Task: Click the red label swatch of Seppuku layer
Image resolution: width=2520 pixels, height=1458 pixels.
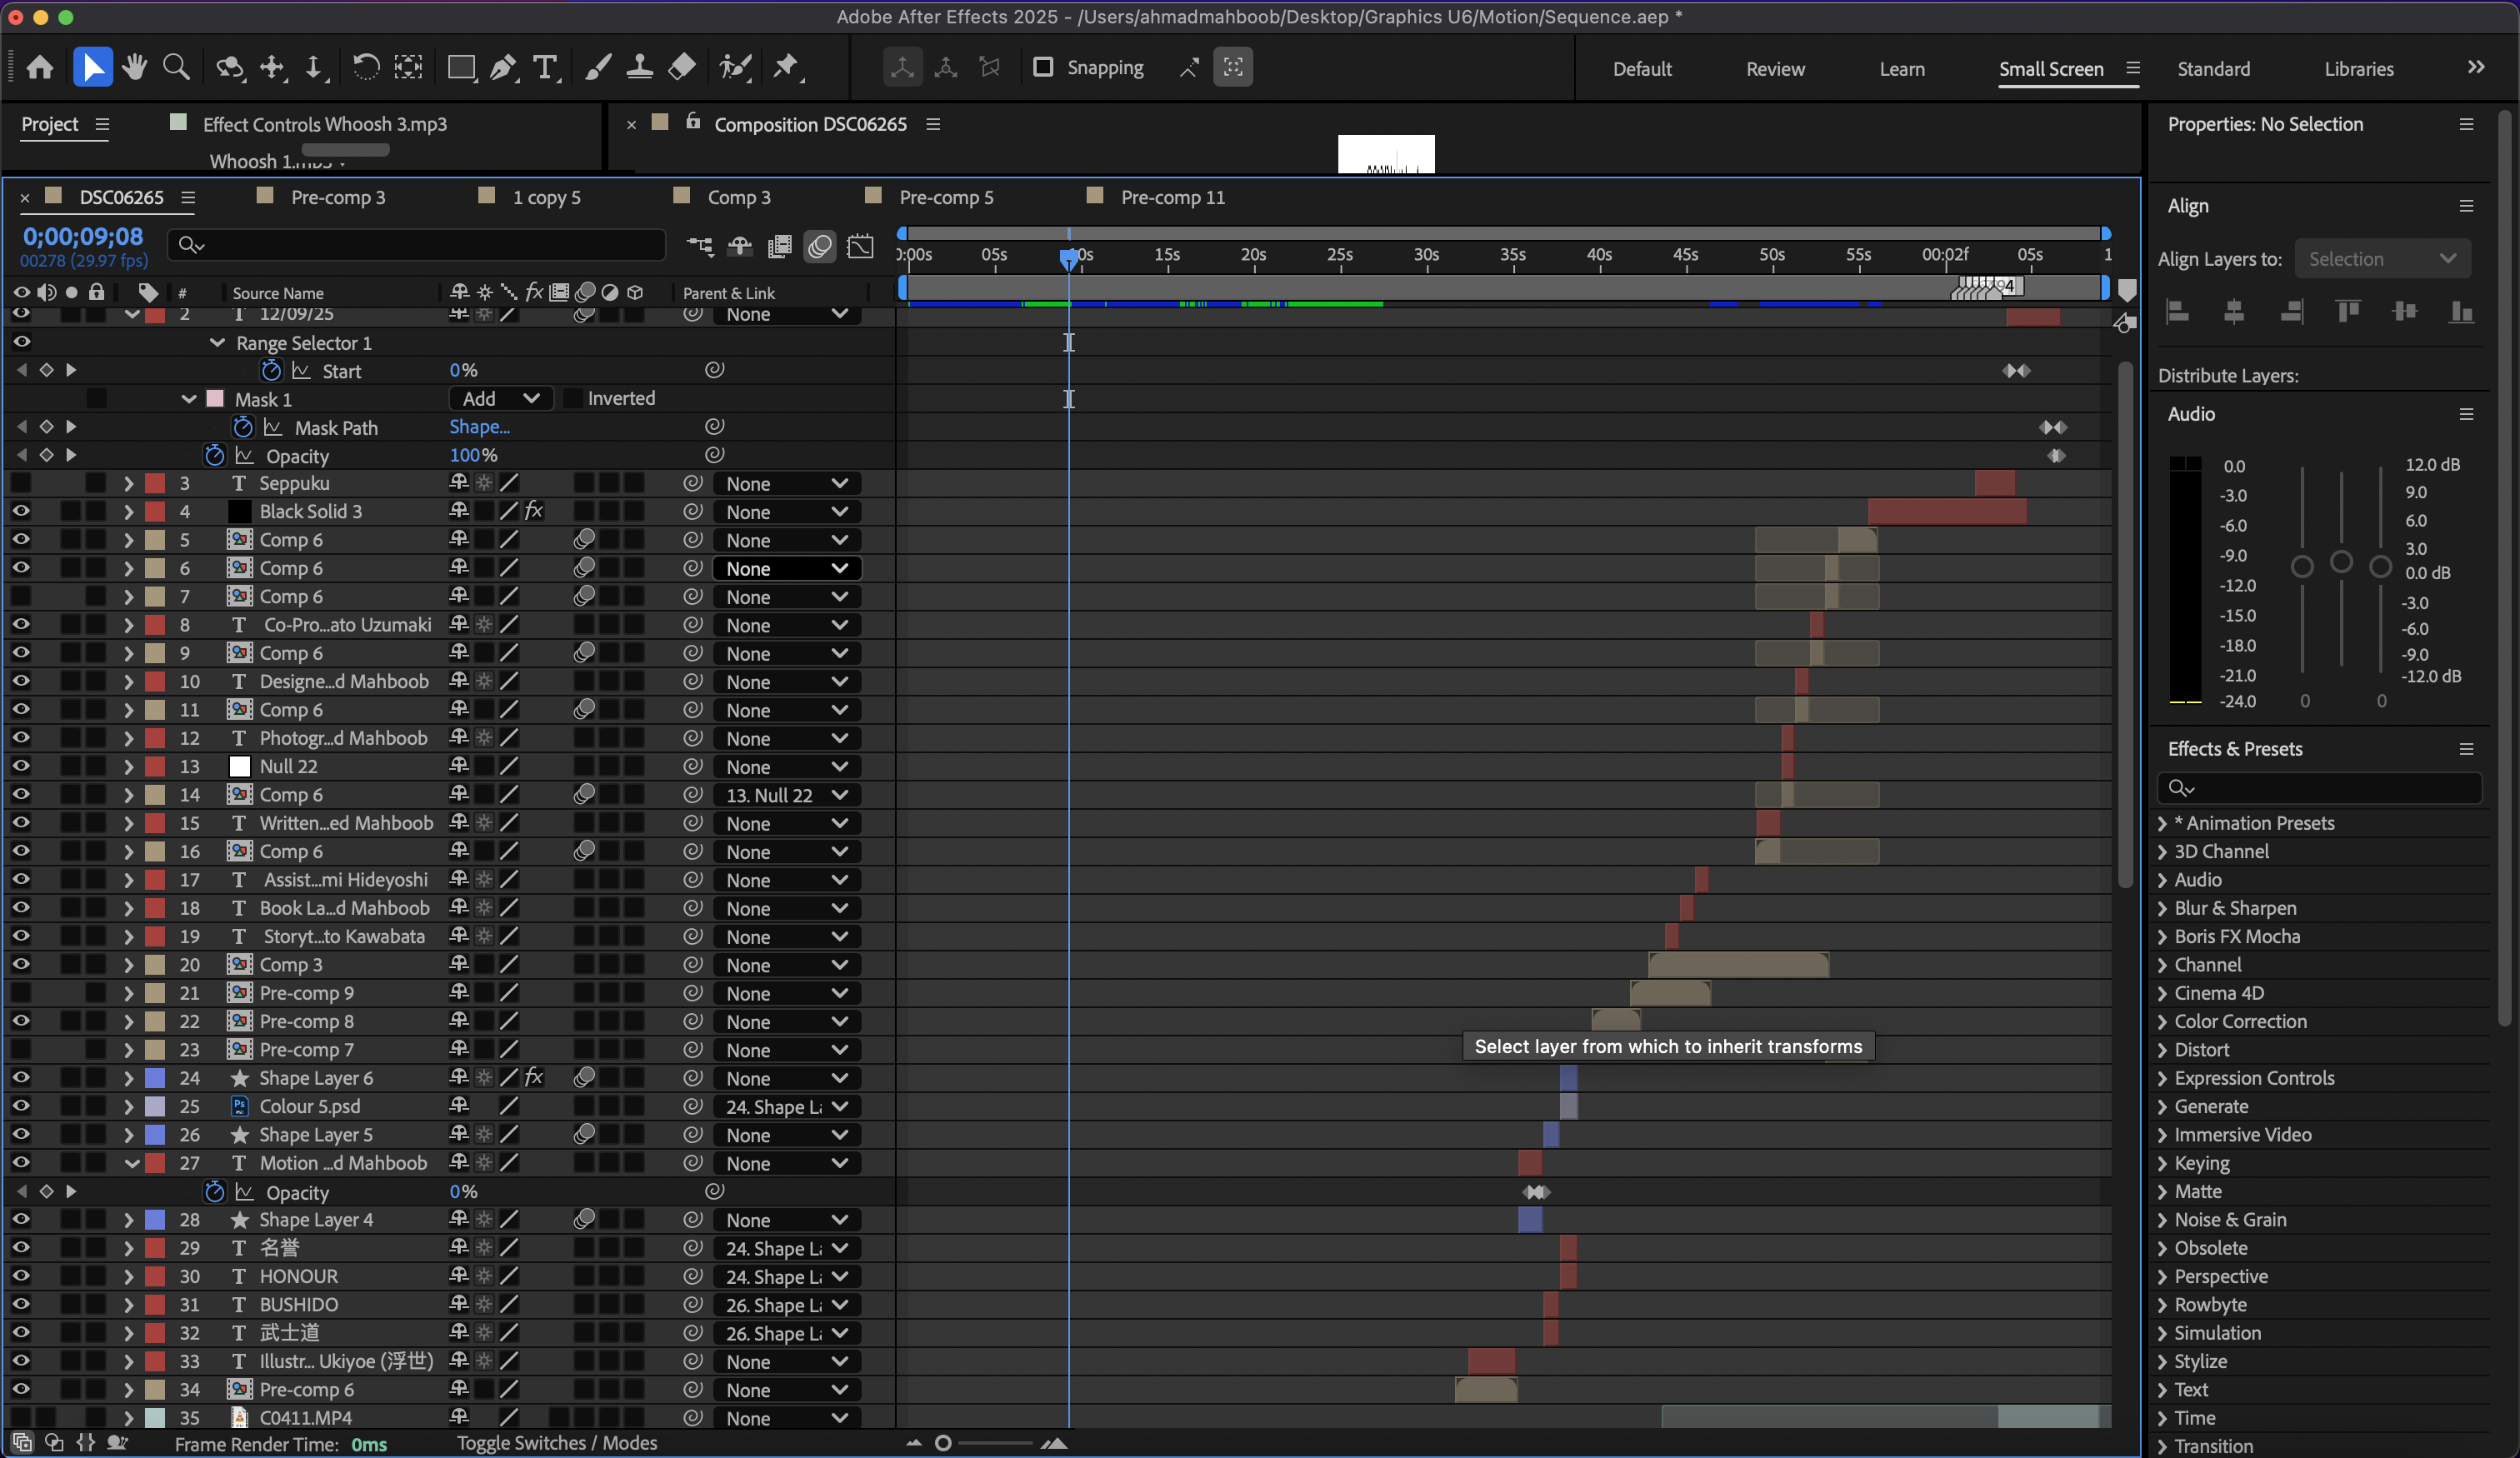Action: 155,483
